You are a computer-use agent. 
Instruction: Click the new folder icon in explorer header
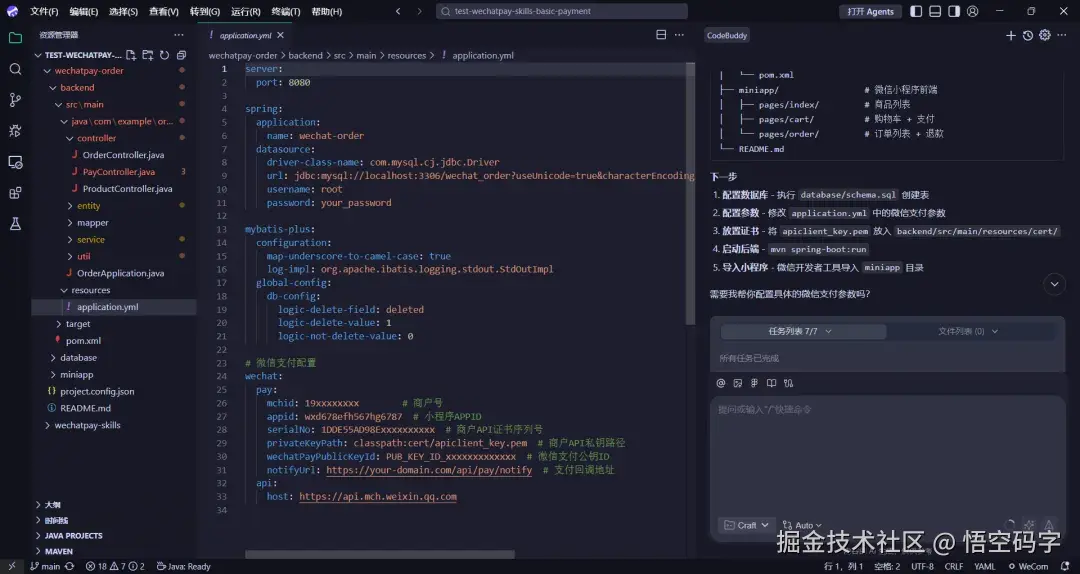[x=147, y=55]
